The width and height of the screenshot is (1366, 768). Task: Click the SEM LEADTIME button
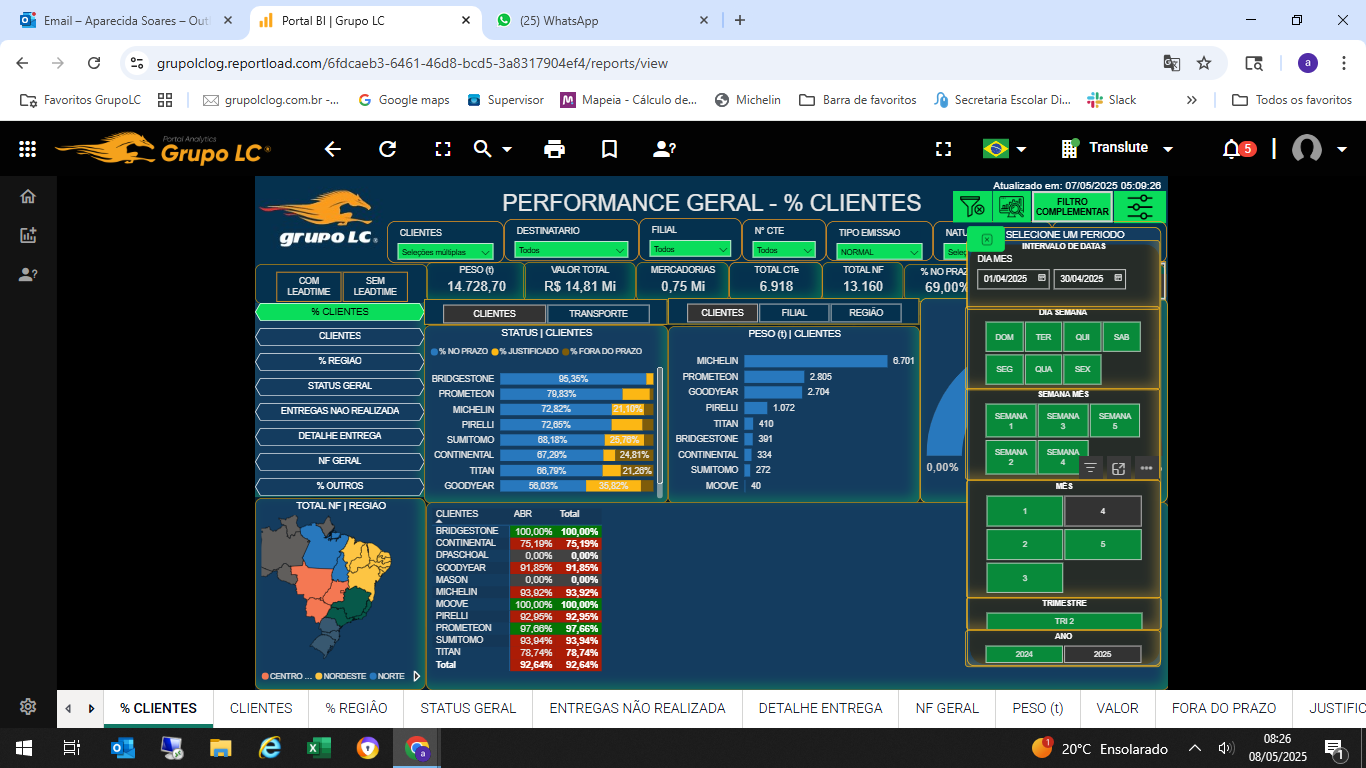(x=375, y=286)
